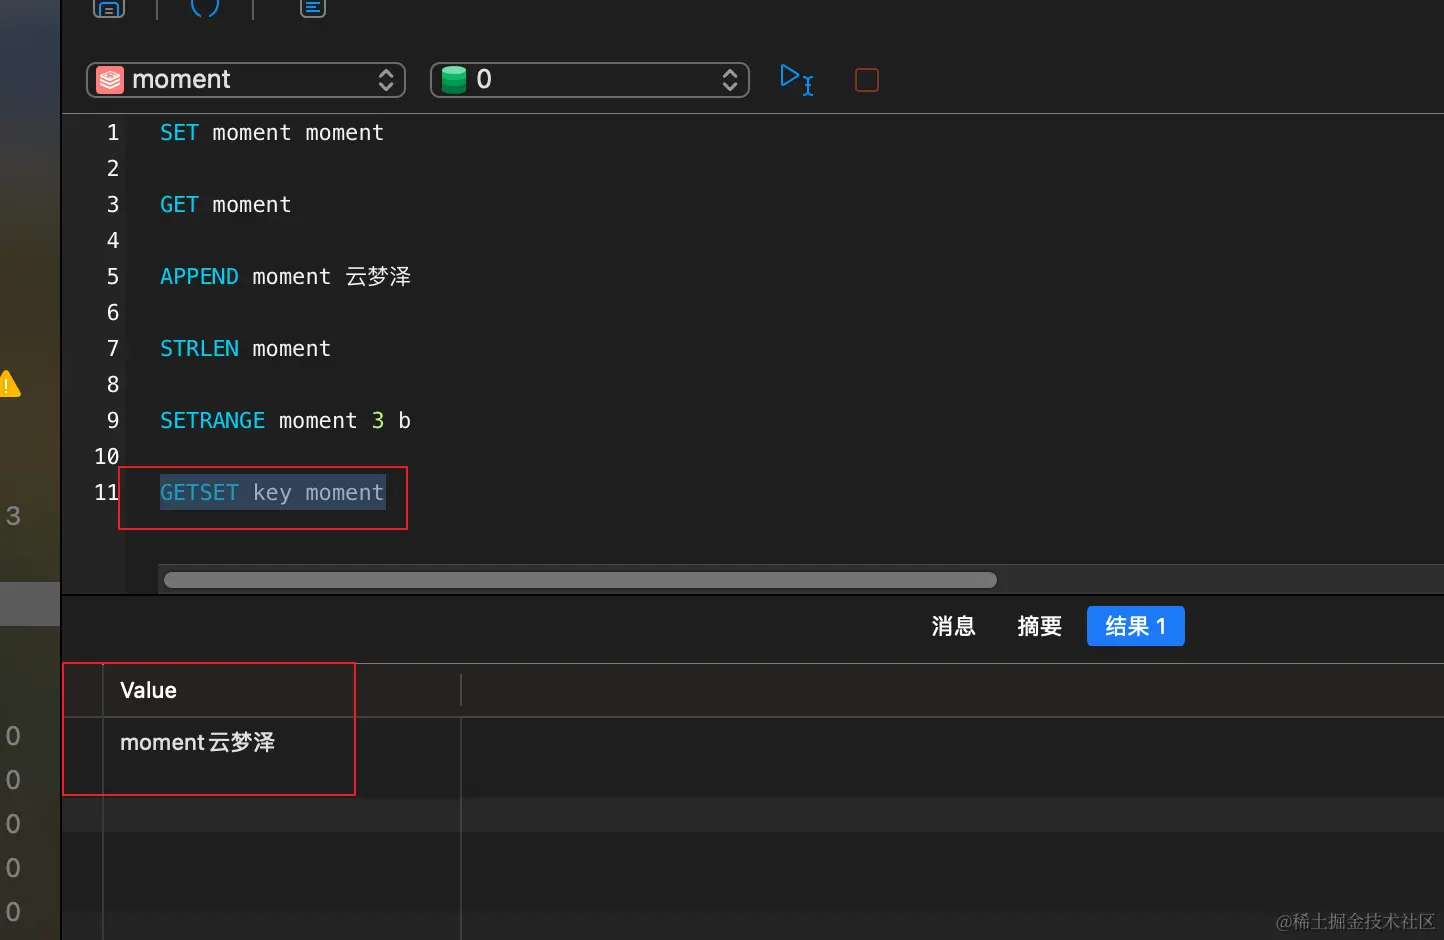Viewport: 1444px width, 940px height.
Task: Click the green database icon beside 0
Action: tap(454, 80)
